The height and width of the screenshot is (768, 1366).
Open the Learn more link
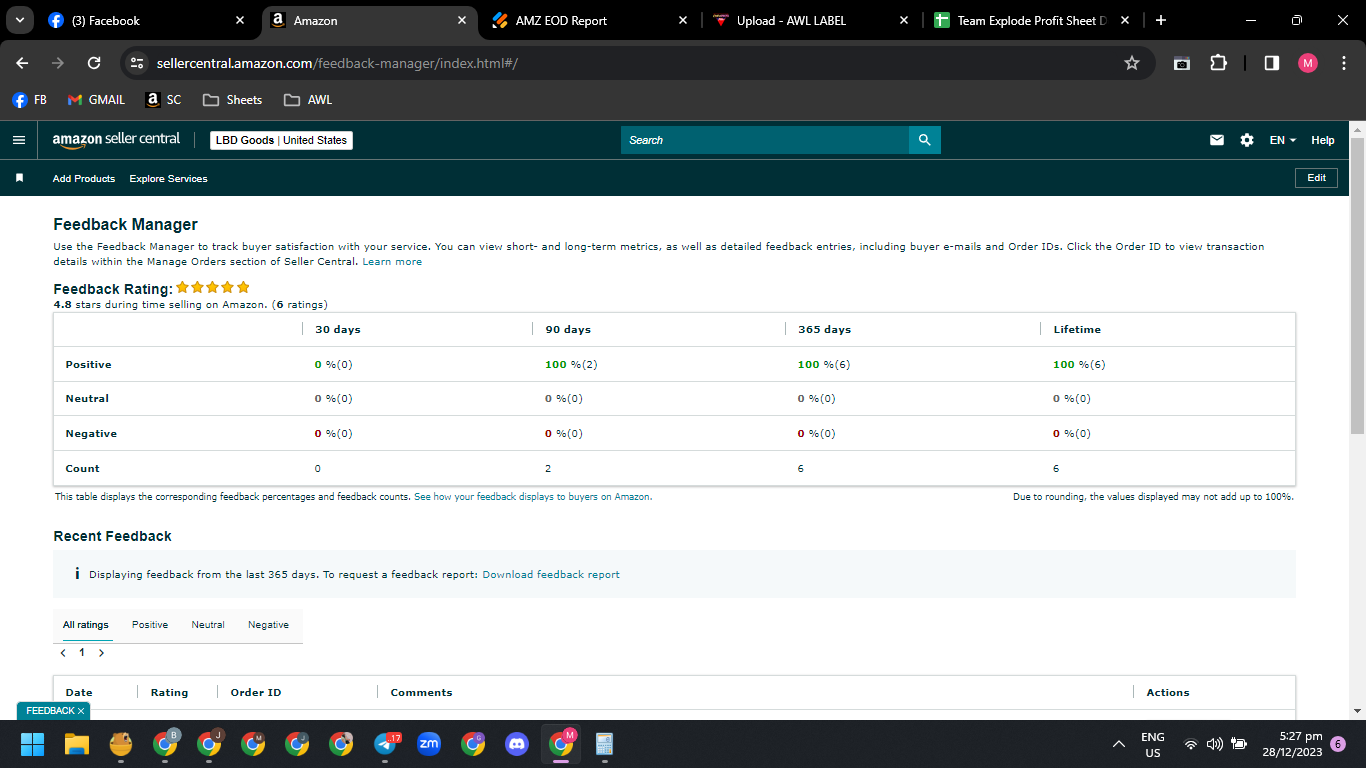(x=392, y=262)
